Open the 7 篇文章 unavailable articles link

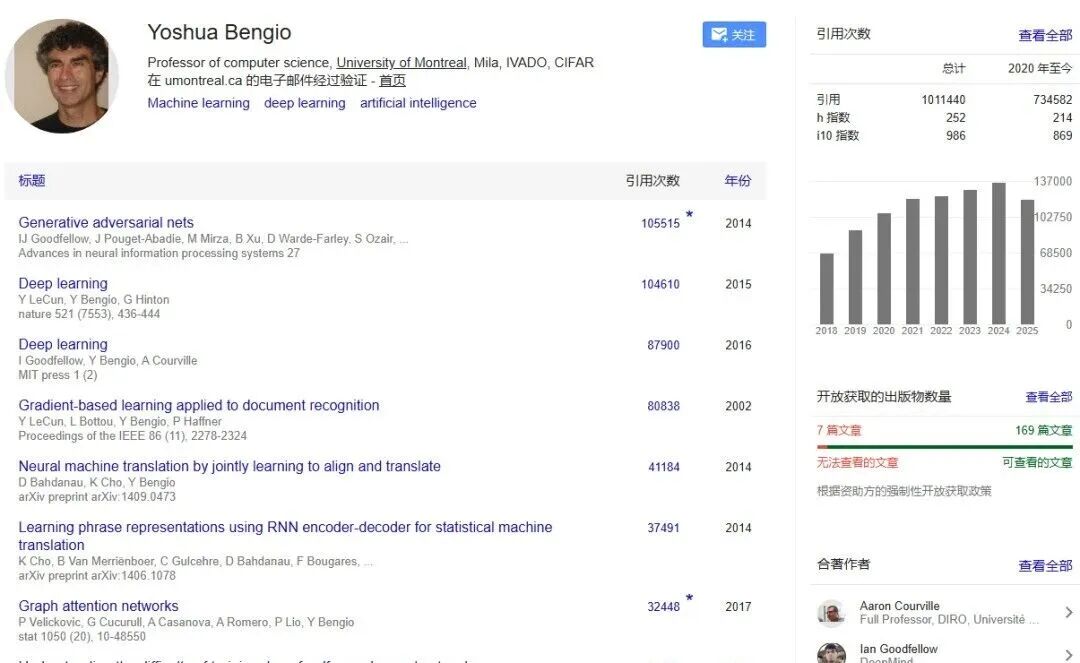click(x=839, y=430)
